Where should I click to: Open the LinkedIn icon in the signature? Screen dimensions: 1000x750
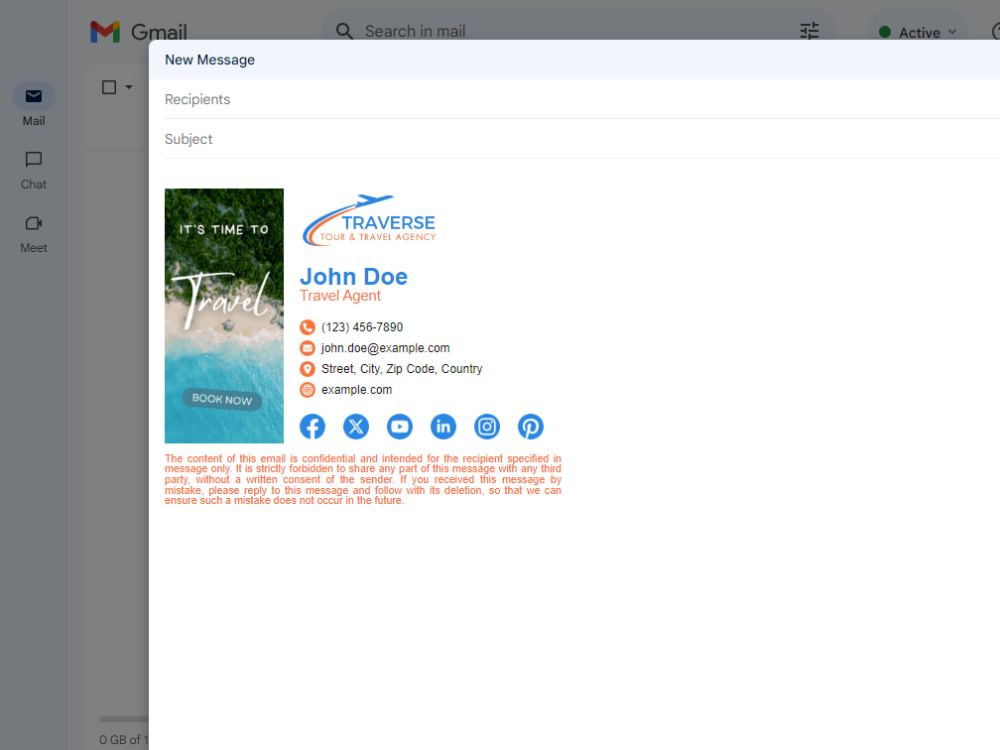tap(443, 427)
